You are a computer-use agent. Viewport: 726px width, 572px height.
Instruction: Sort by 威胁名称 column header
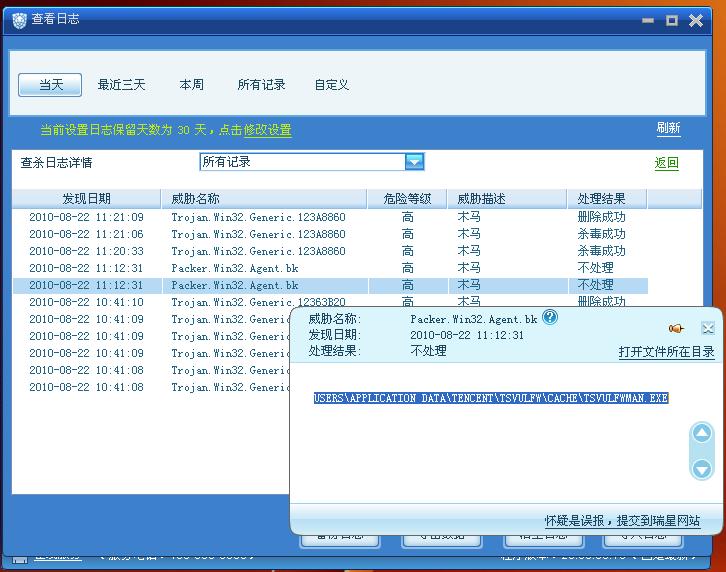point(263,199)
